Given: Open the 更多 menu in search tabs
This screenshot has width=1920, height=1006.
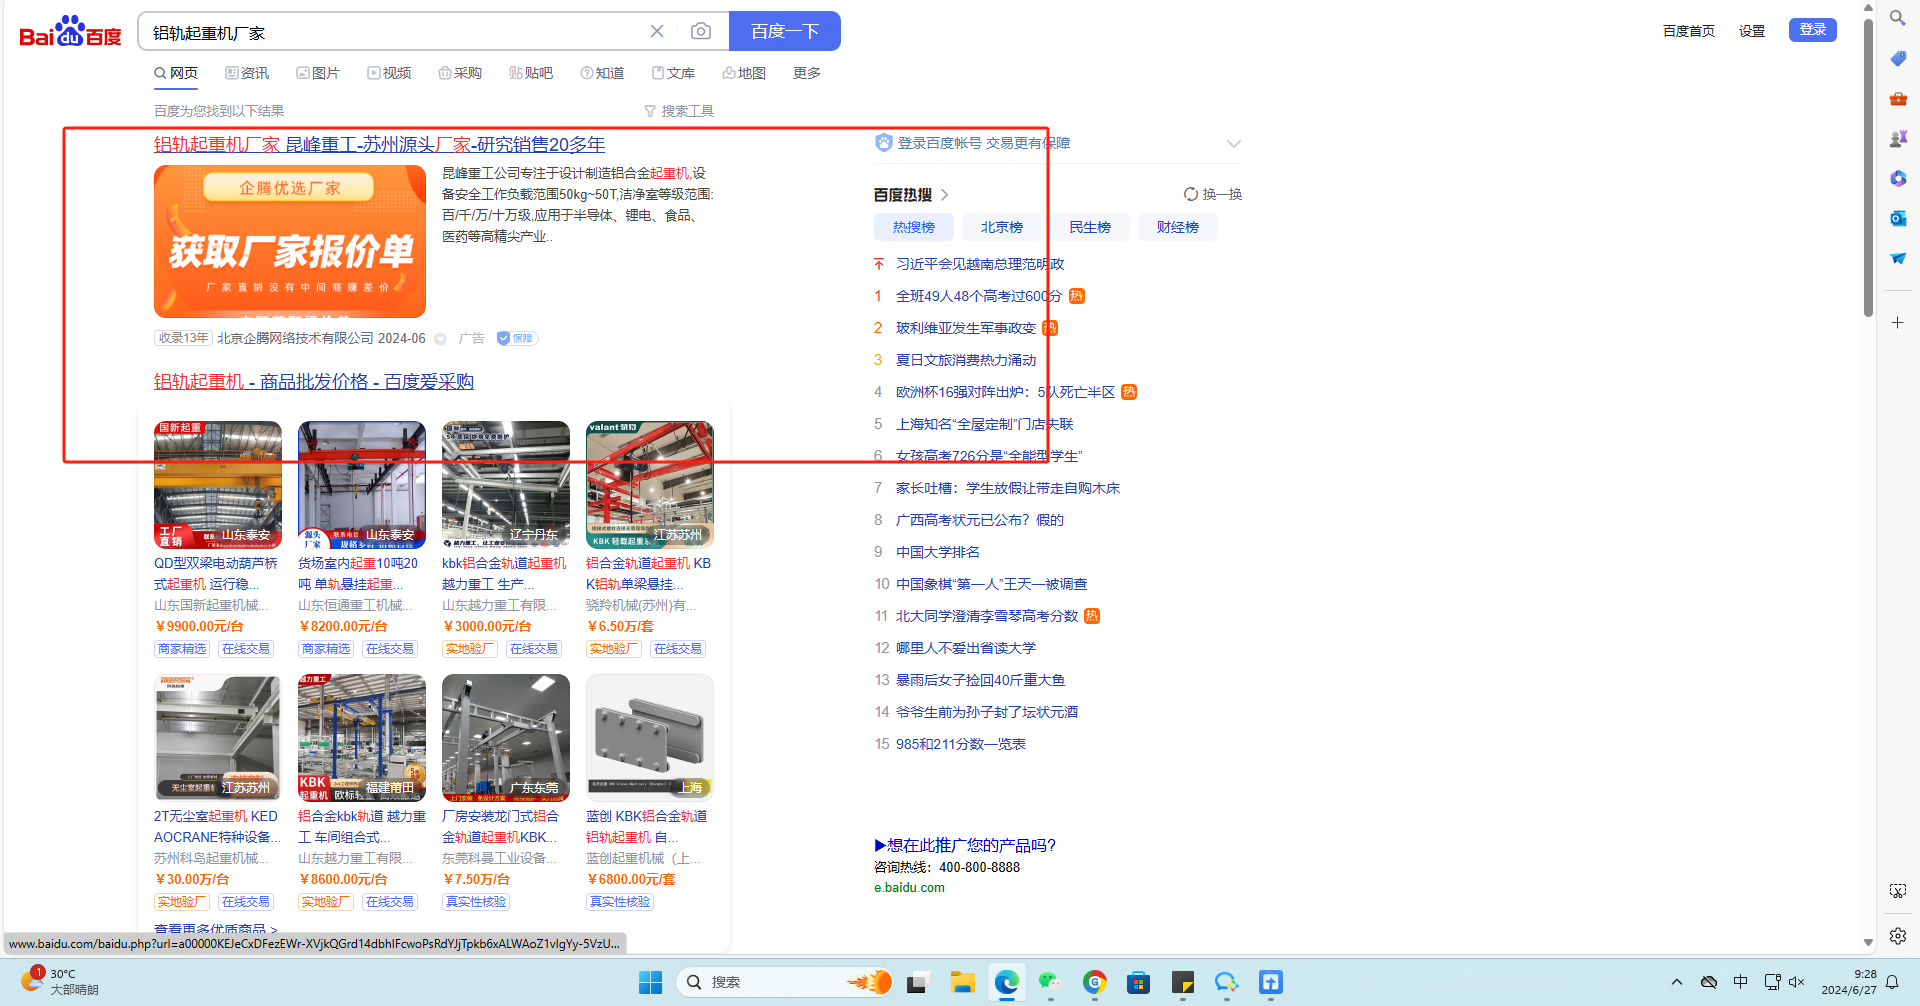Looking at the screenshot, I should coord(806,73).
